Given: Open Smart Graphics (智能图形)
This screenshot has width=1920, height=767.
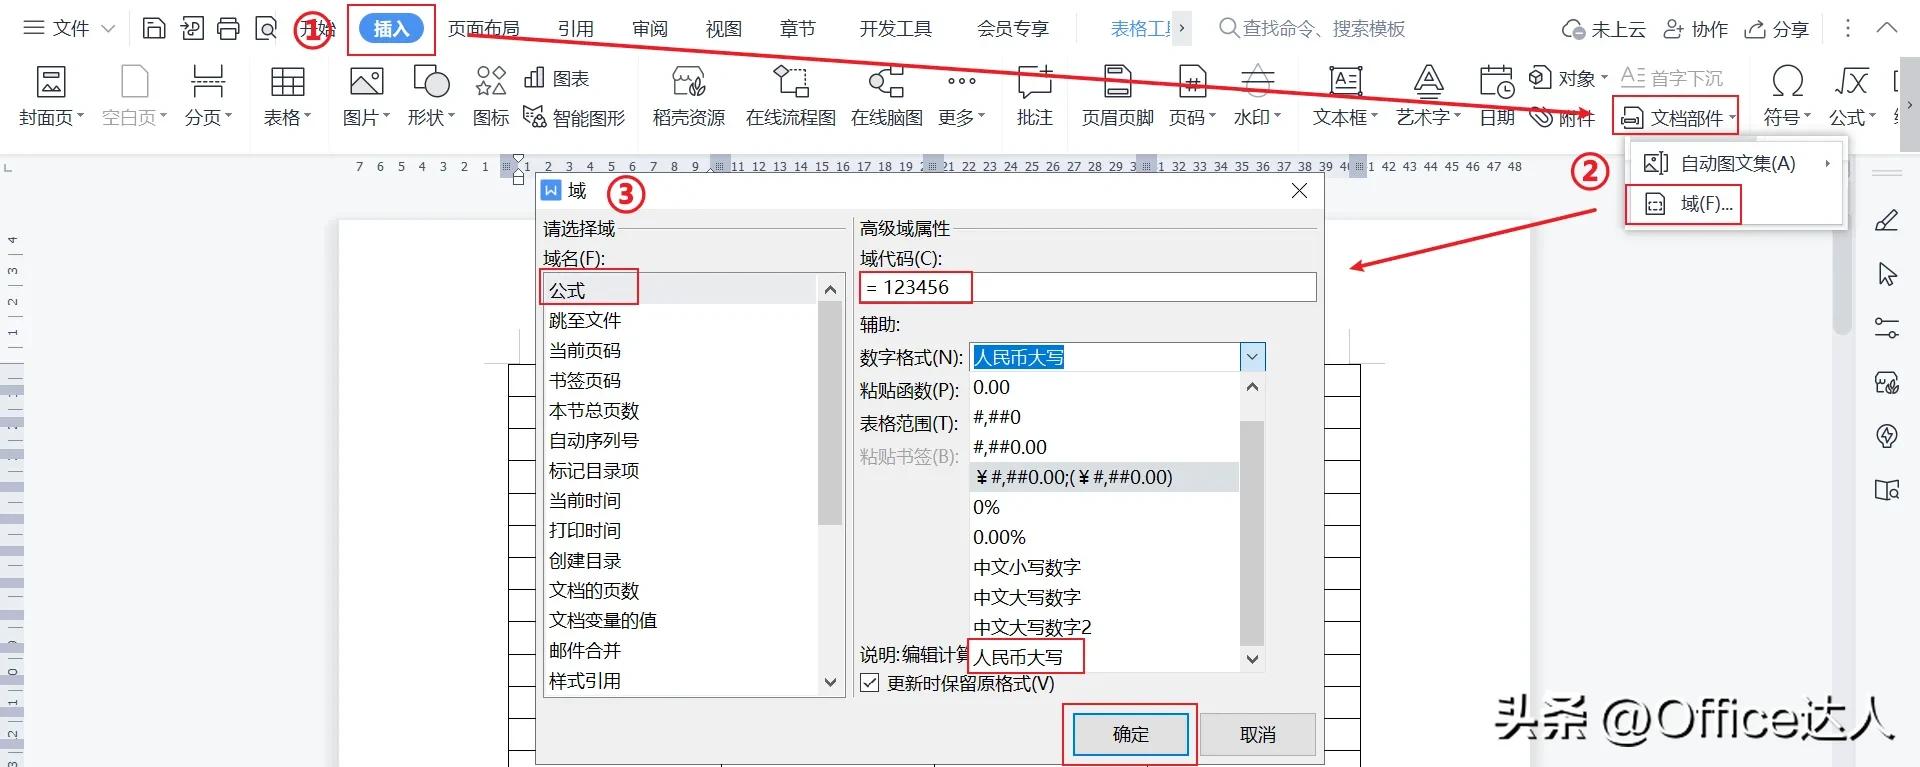Looking at the screenshot, I should (575, 118).
